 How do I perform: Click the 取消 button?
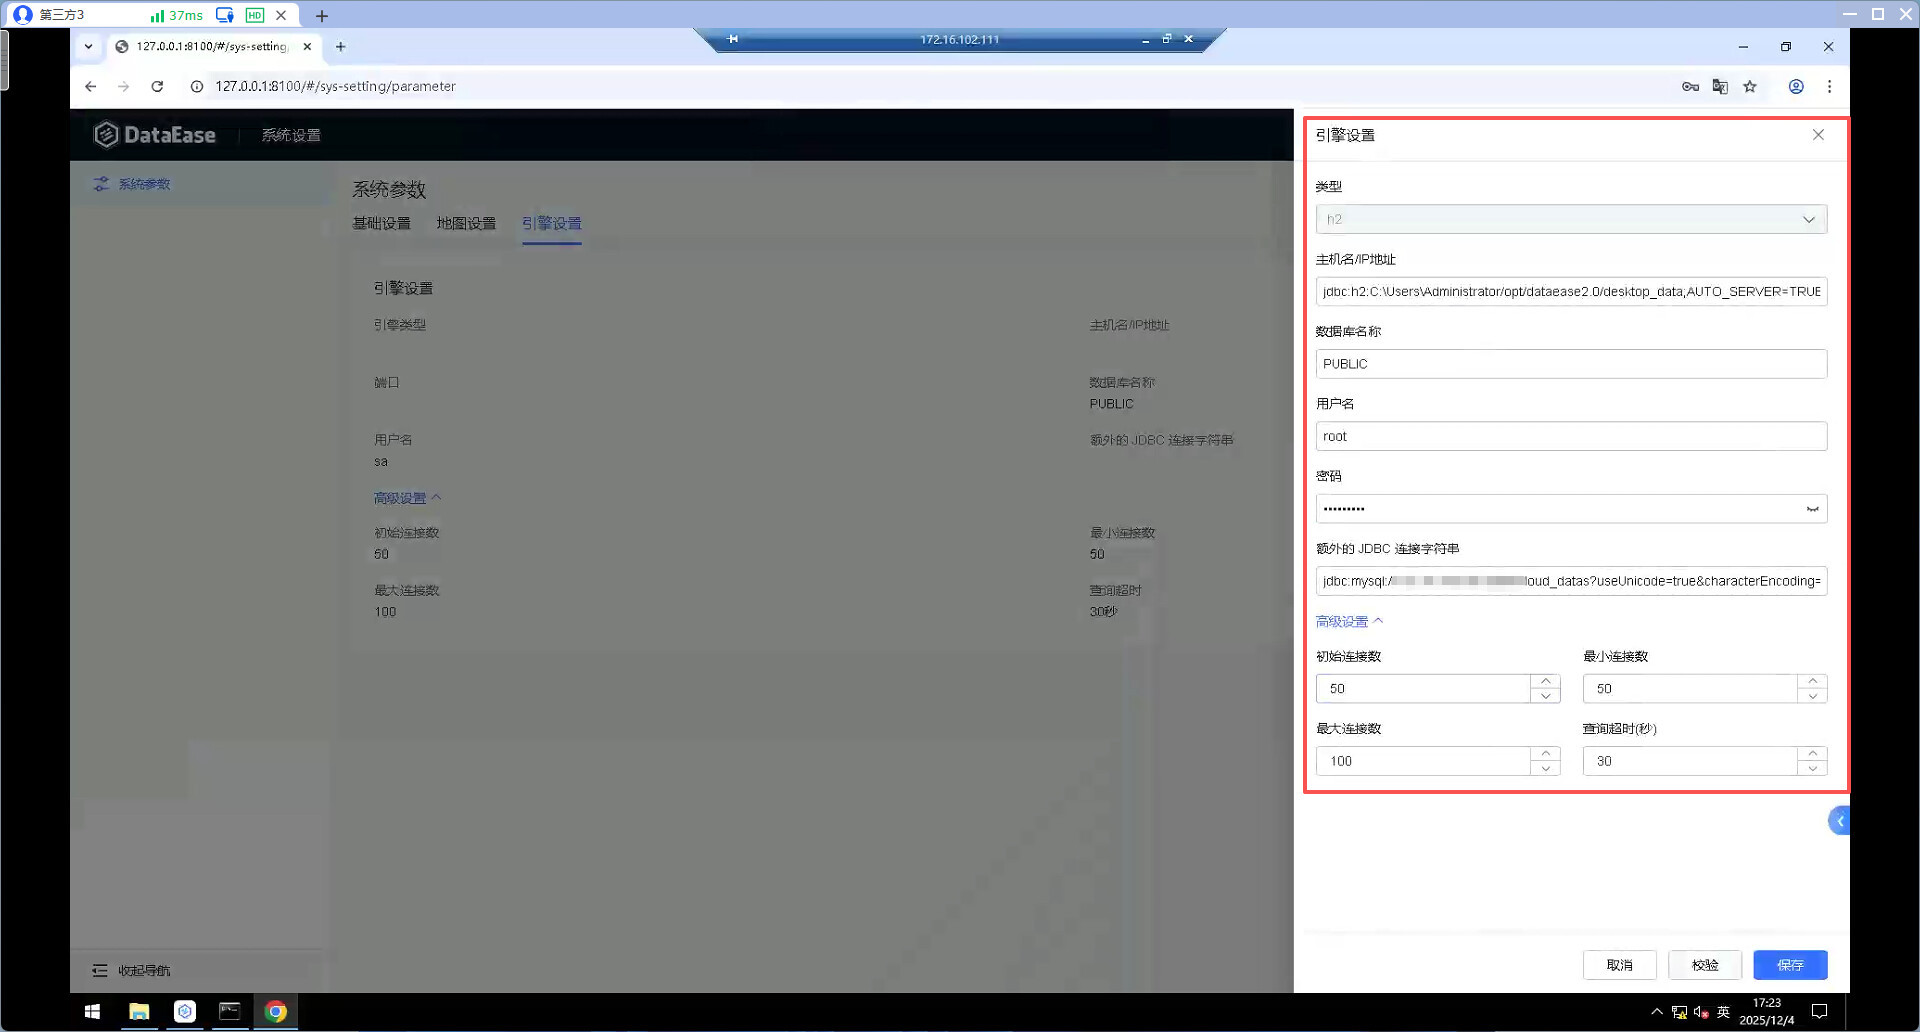(1619, 965)
